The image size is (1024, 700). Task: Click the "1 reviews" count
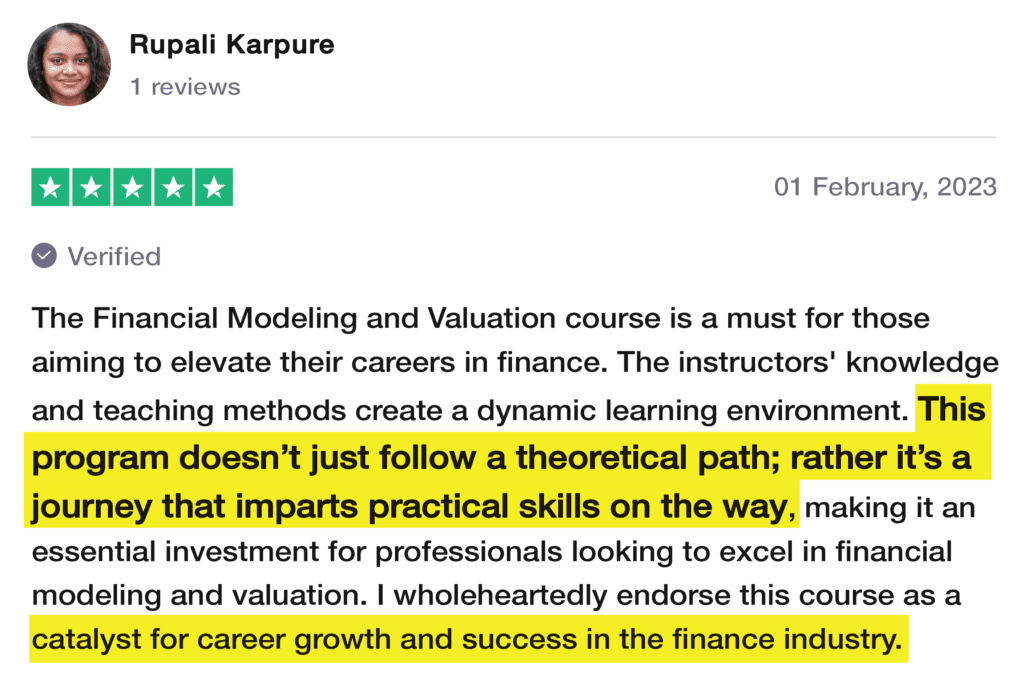click(x=185, y=87)
